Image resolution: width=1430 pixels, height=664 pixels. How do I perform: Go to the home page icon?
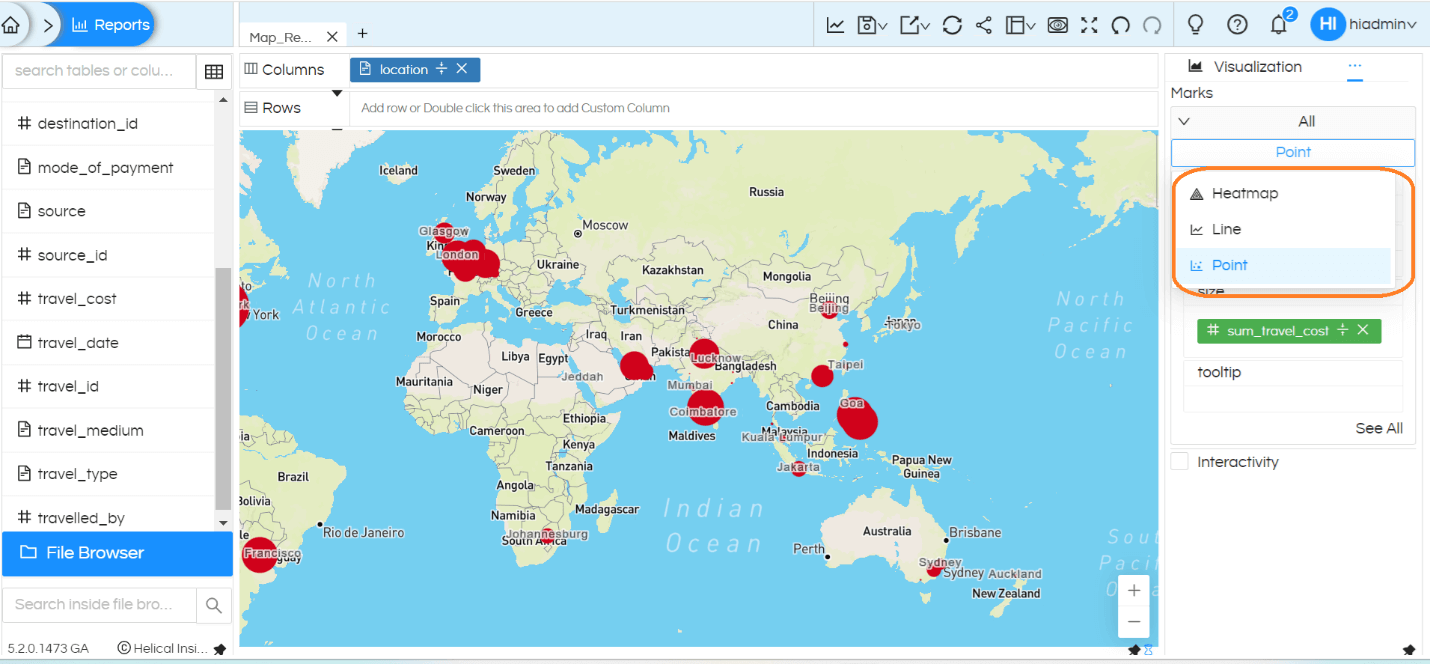(11, 25)
